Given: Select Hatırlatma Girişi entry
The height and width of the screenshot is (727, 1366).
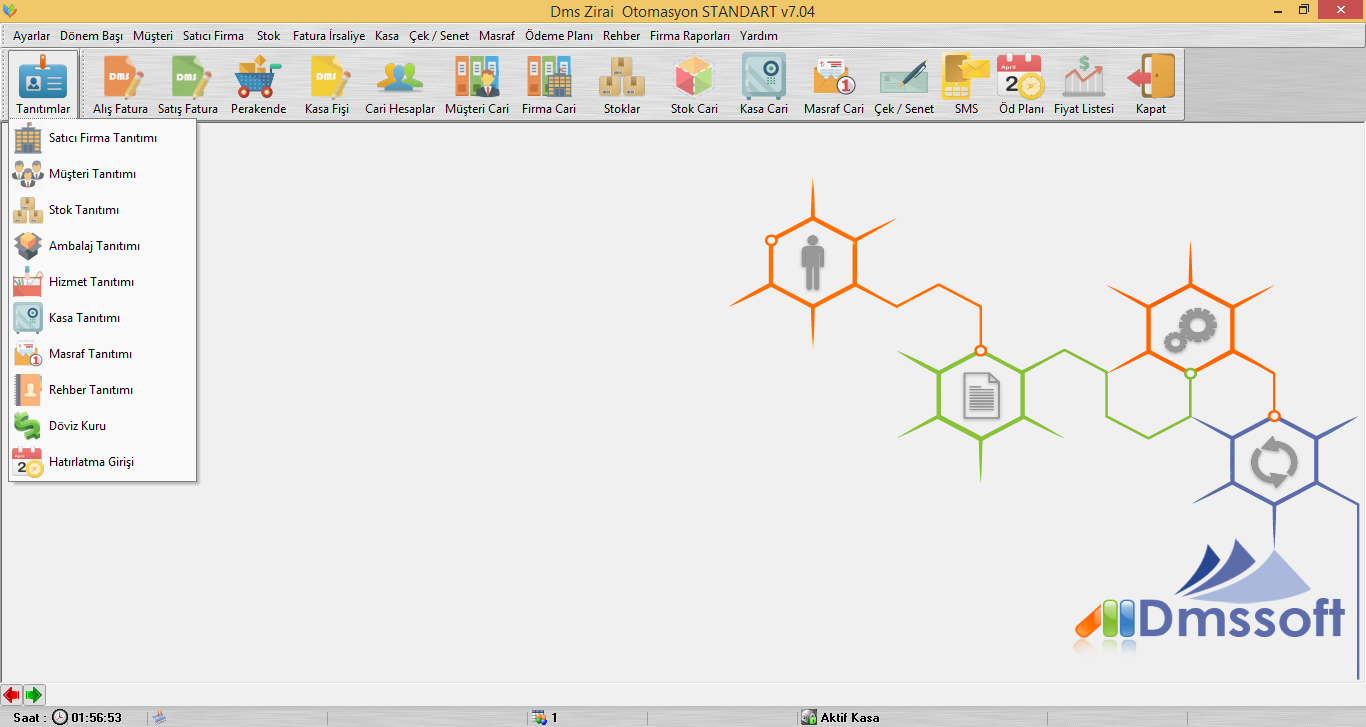Looking at the screenshot, I should [x=91, y=462].
